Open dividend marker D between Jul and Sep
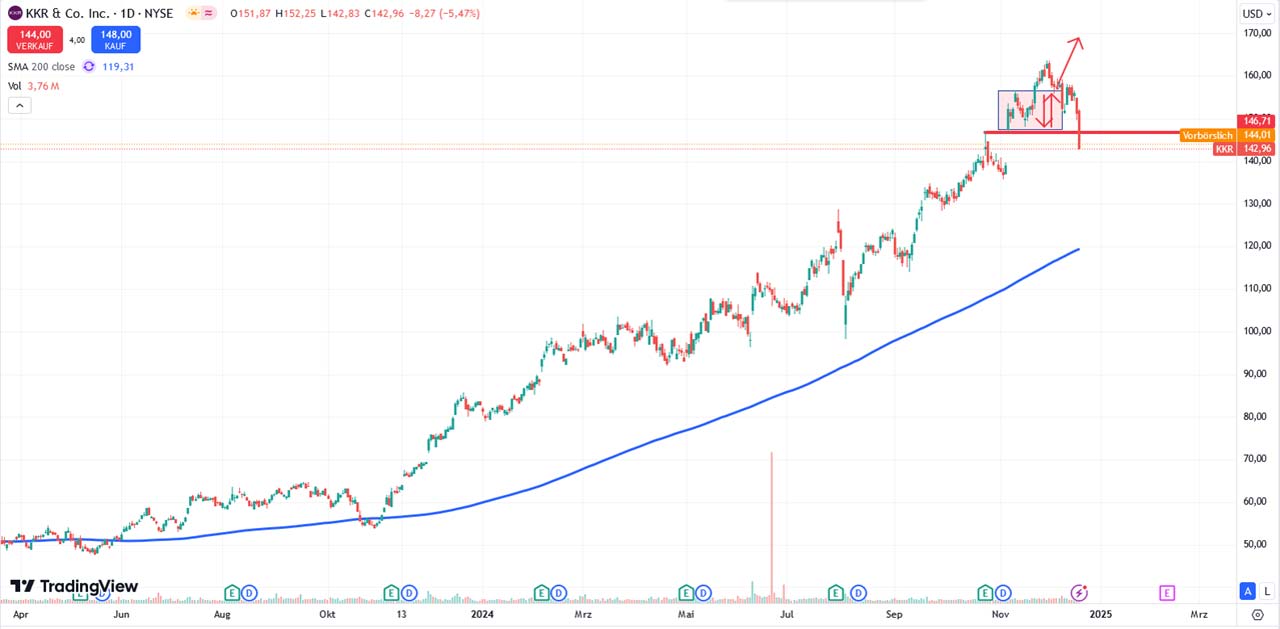Viewport: 1280px width, 629px height. (857, 592)
